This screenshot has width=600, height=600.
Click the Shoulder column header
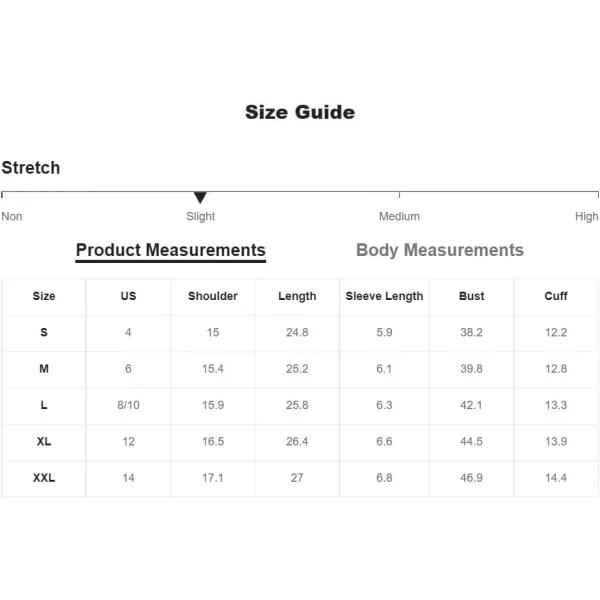(213, 296)
